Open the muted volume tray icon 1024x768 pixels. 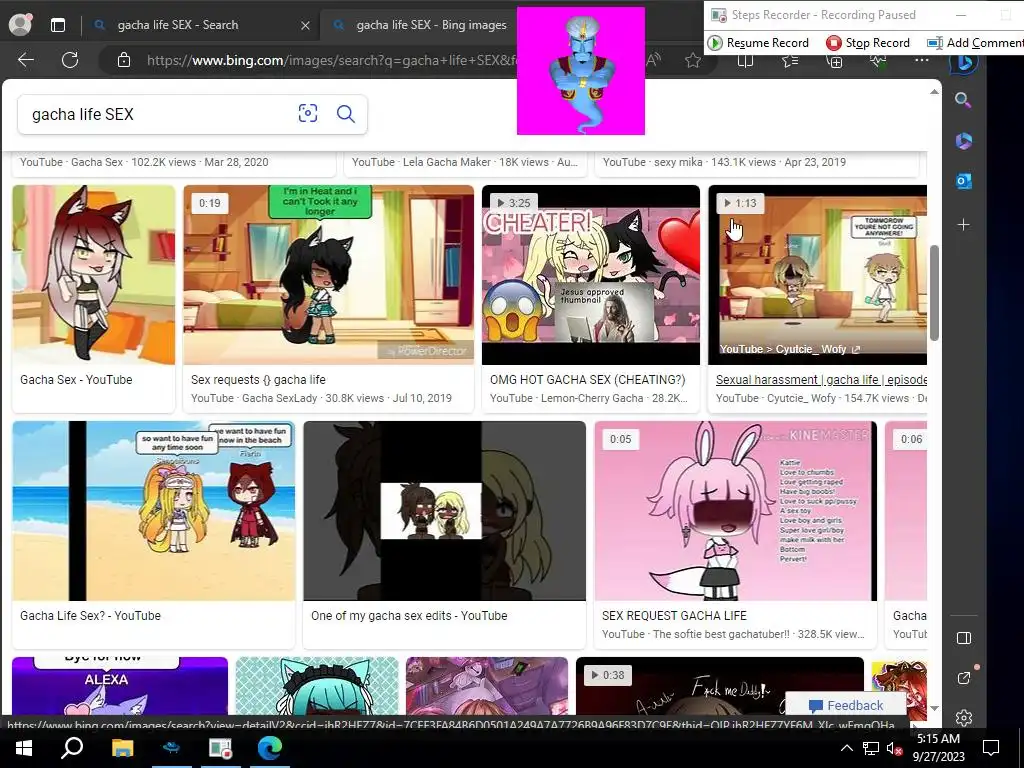coord(895,748)
